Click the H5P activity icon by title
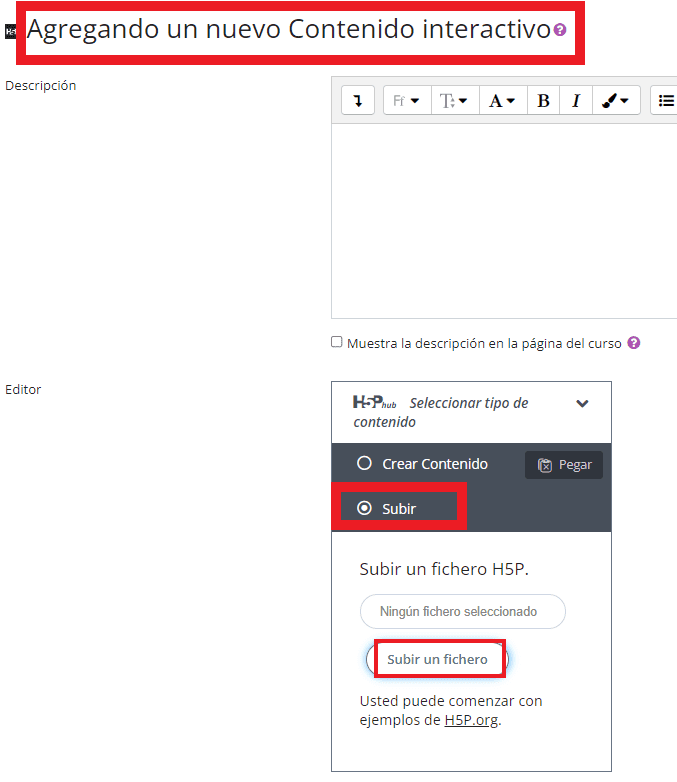Viewport: 677px width, 782px height. [x=10, y=31]
